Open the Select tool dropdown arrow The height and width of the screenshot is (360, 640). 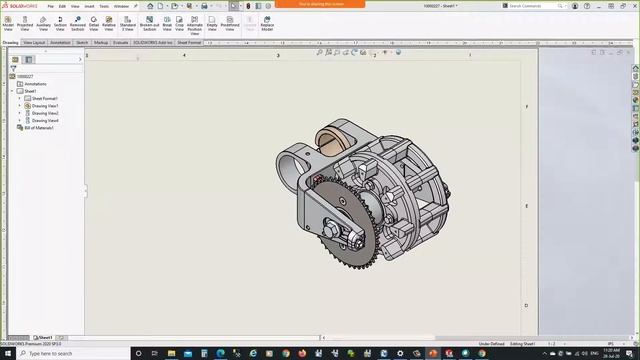point(240,6)
